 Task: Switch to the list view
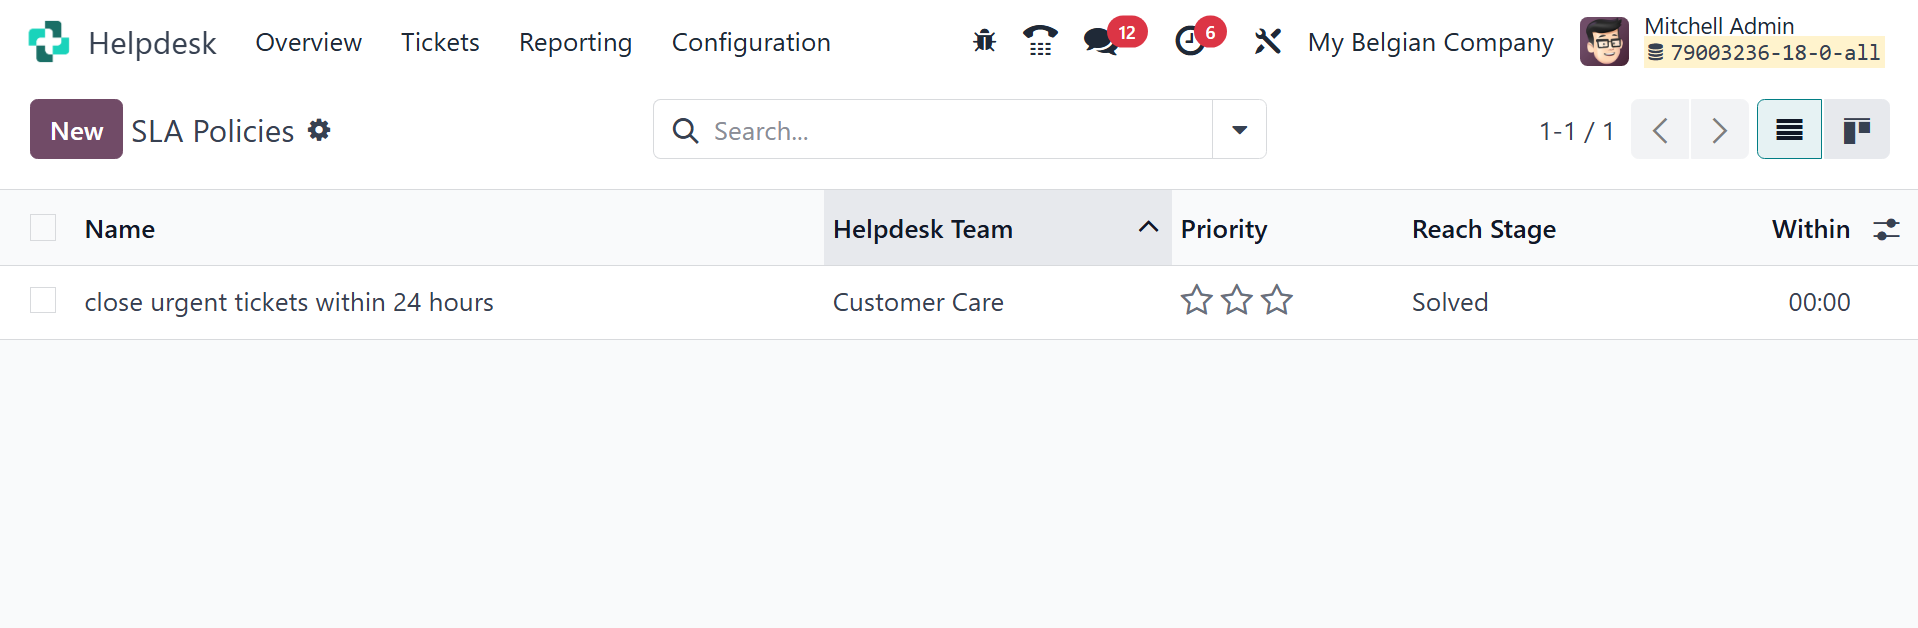coord(1789,130)
